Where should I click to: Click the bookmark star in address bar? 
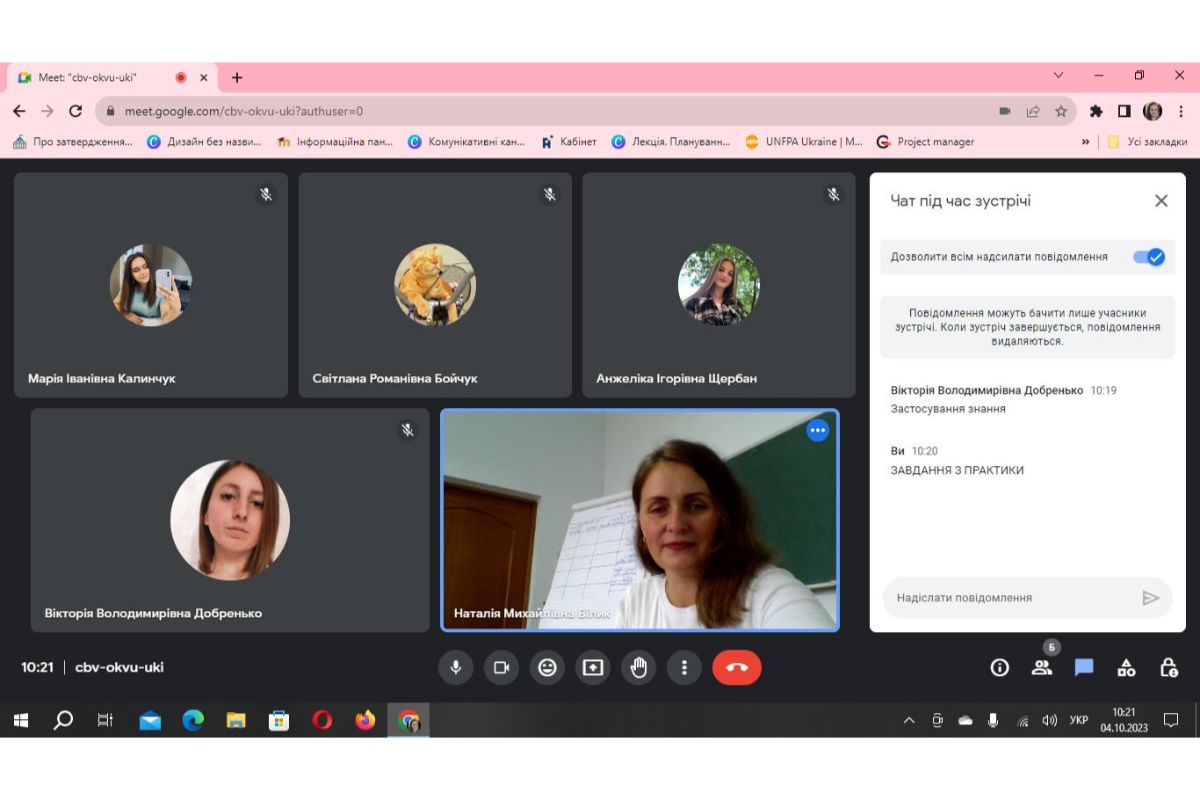(1061, 111)
